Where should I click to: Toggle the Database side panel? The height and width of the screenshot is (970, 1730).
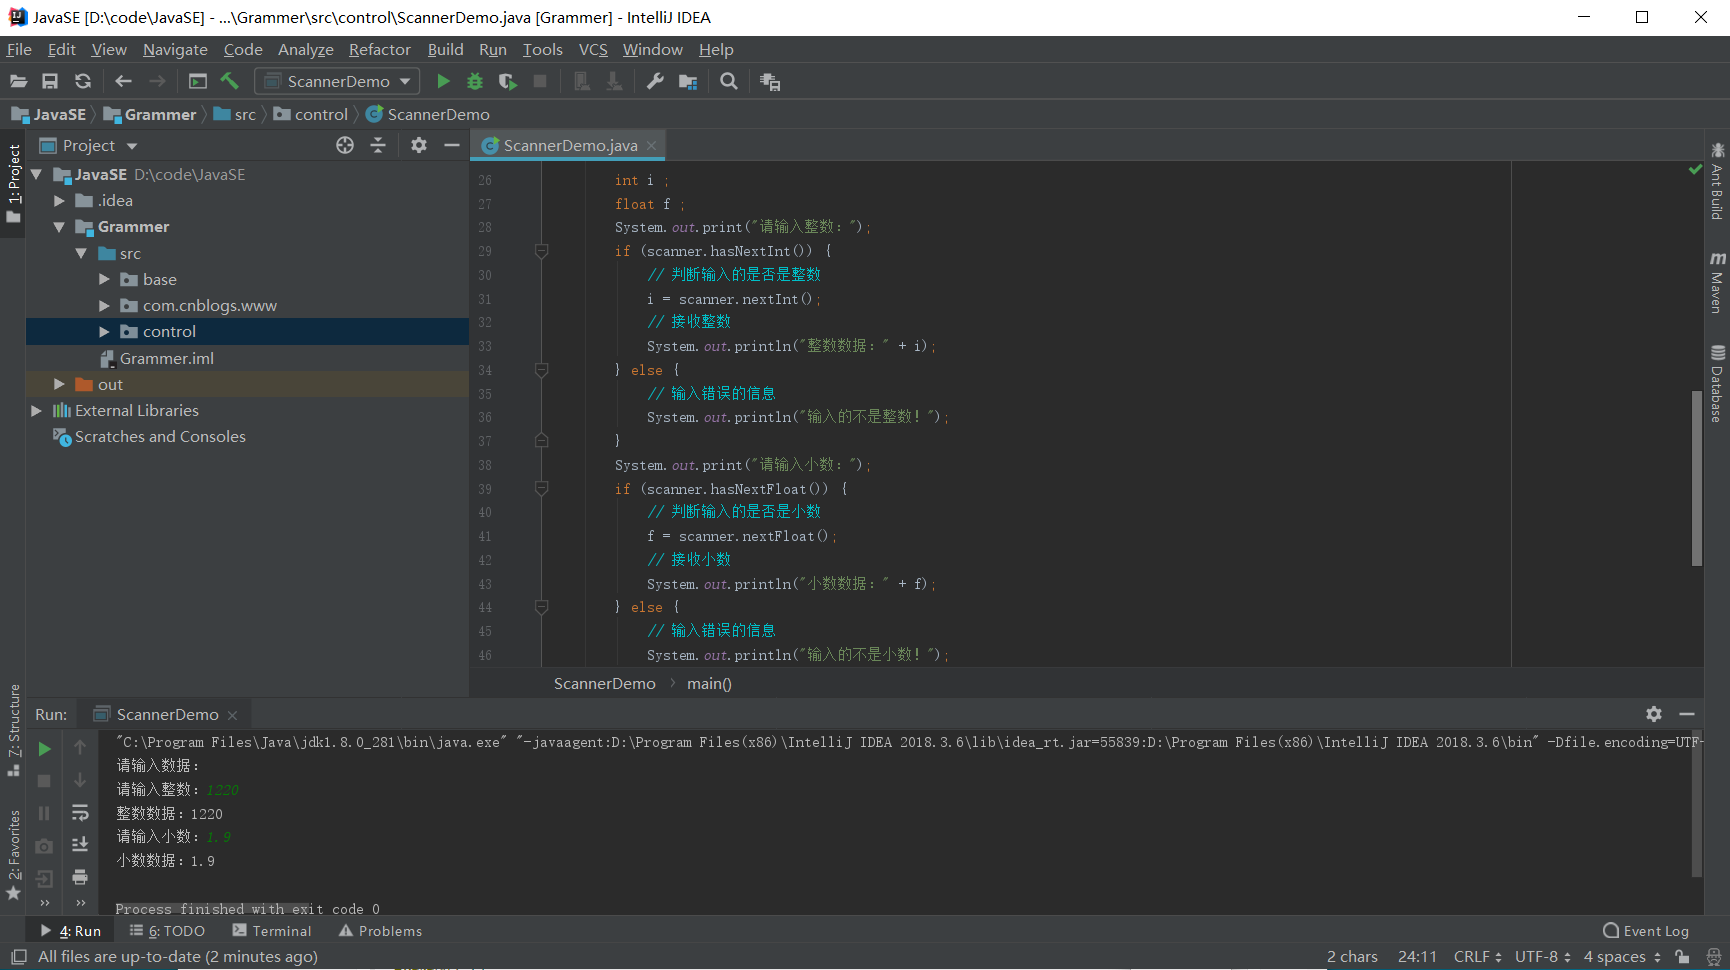point(1717,385)
